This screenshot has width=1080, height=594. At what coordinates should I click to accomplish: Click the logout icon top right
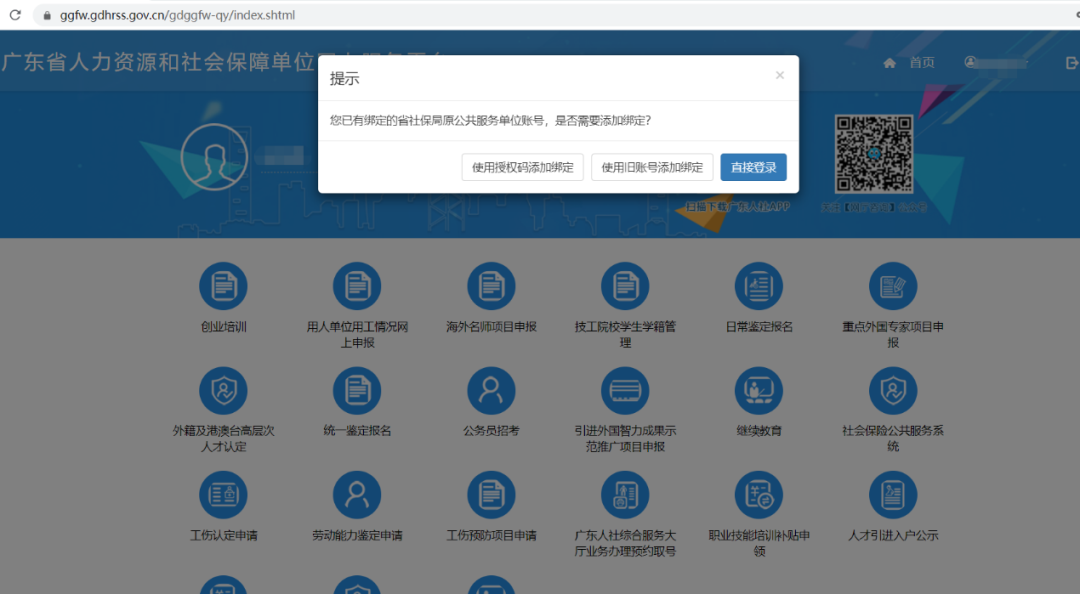point(1072,62)
